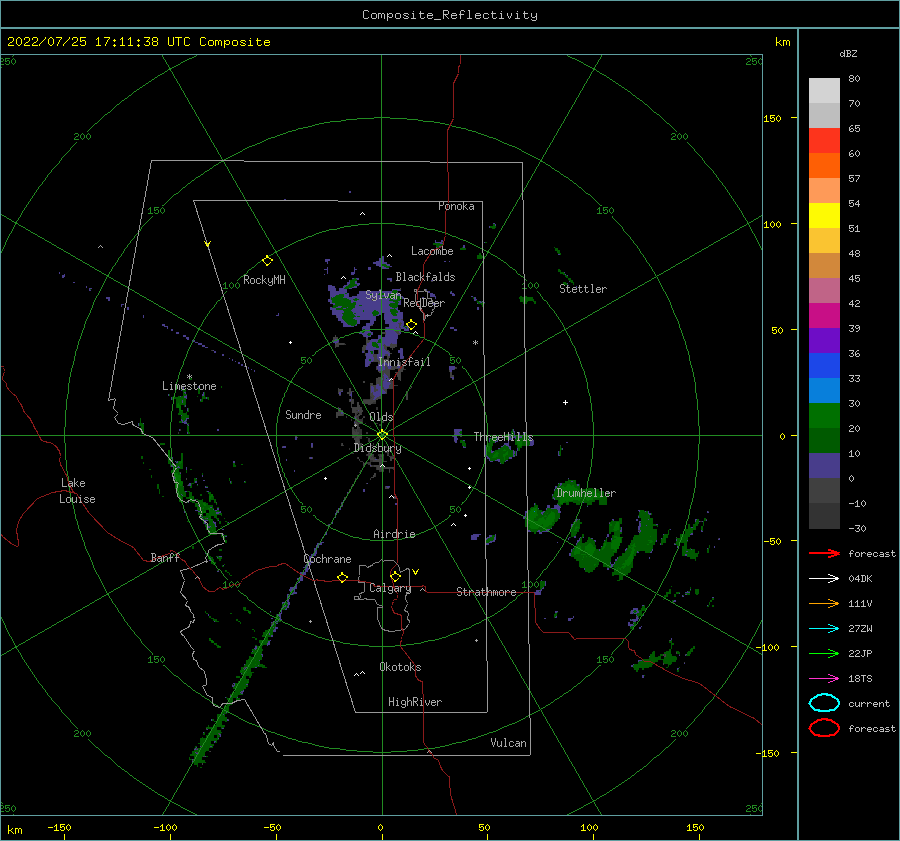
Task: Click the magenta 42-39 dBZ swatch
Action: (x=824, y=316)
